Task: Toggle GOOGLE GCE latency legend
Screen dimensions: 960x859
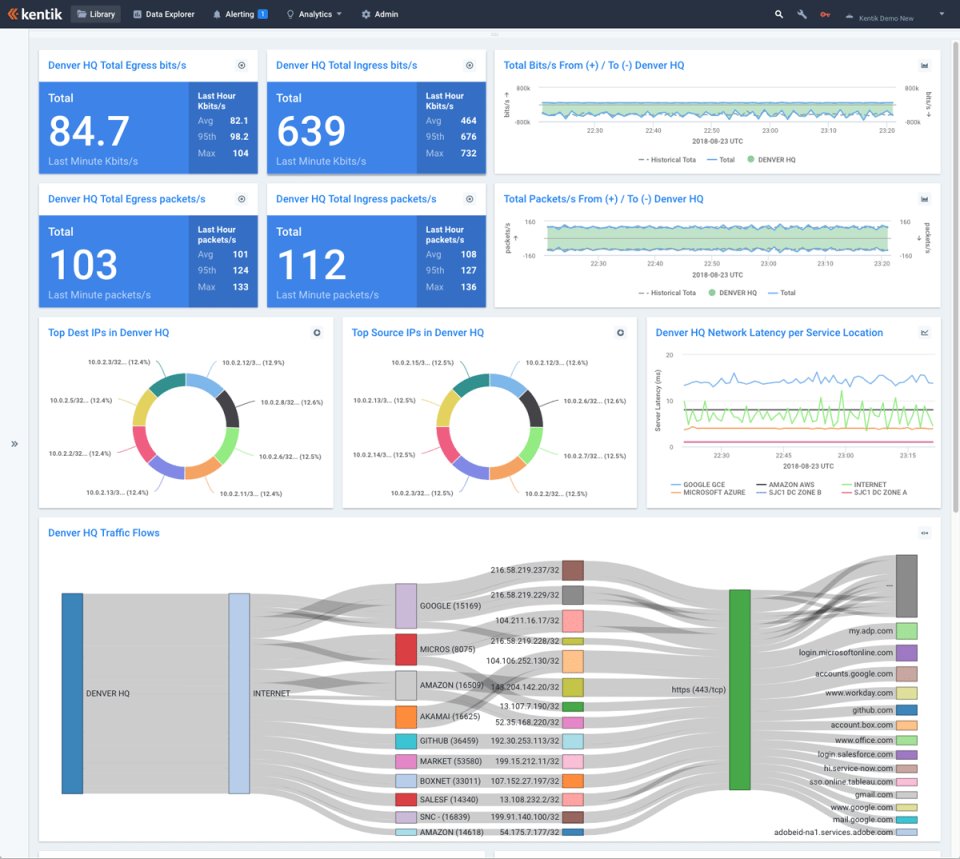Action: [x=698, y=484]
